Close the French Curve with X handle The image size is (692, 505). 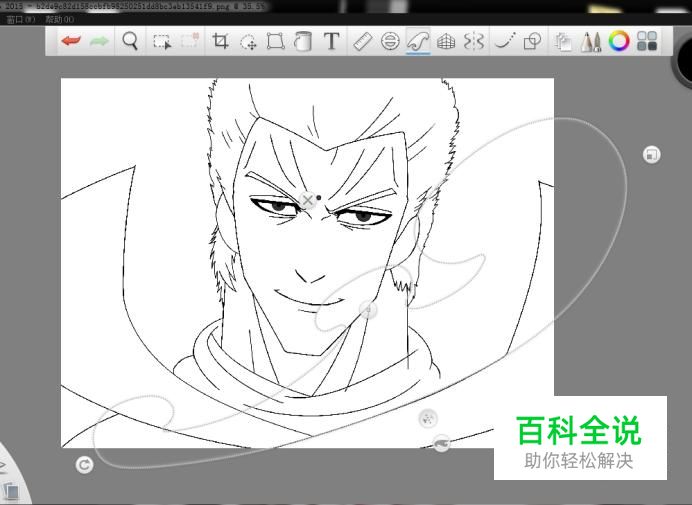click(x=308, y=200)
